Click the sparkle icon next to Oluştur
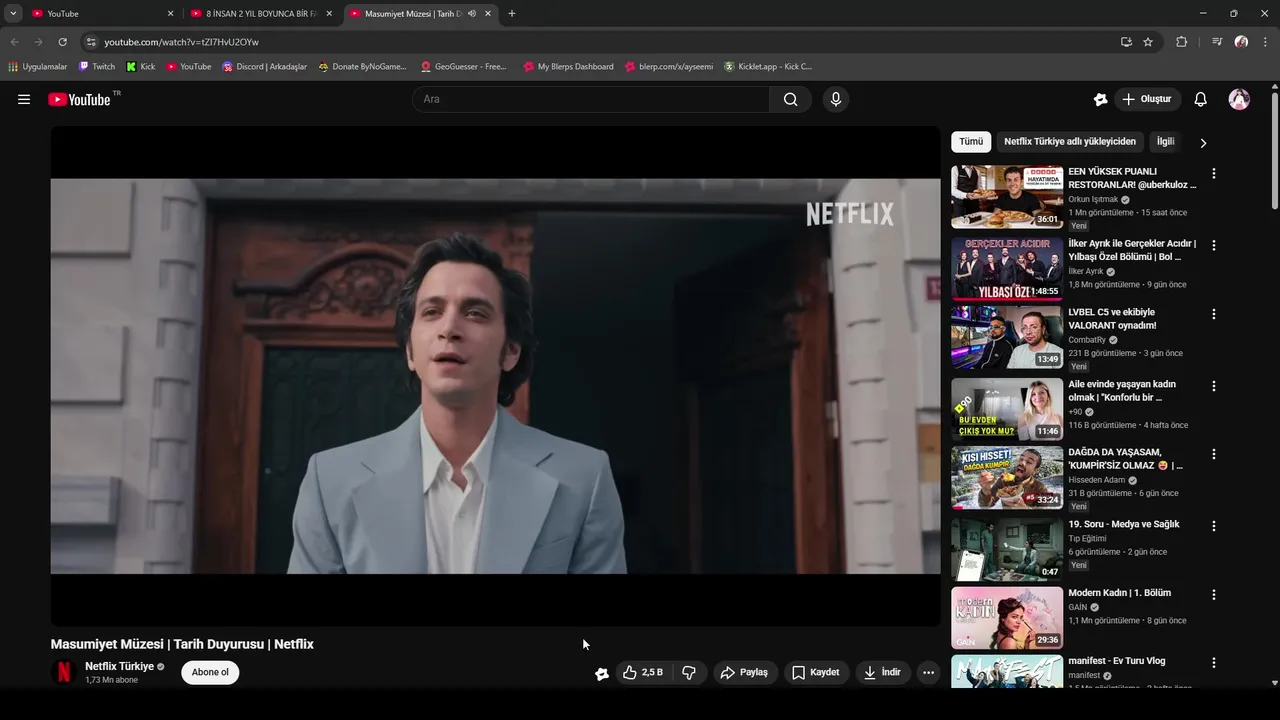The image size is (1280, 720). coord(1100,99)
